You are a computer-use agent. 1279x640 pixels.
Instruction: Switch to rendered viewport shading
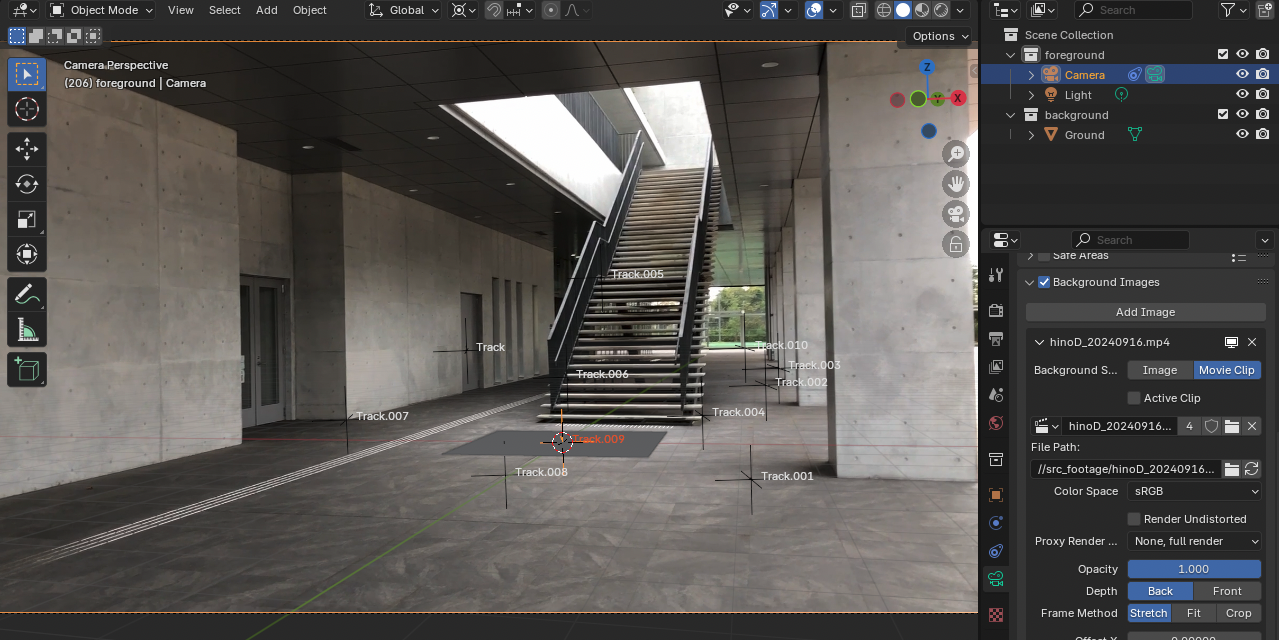[939, 10]
